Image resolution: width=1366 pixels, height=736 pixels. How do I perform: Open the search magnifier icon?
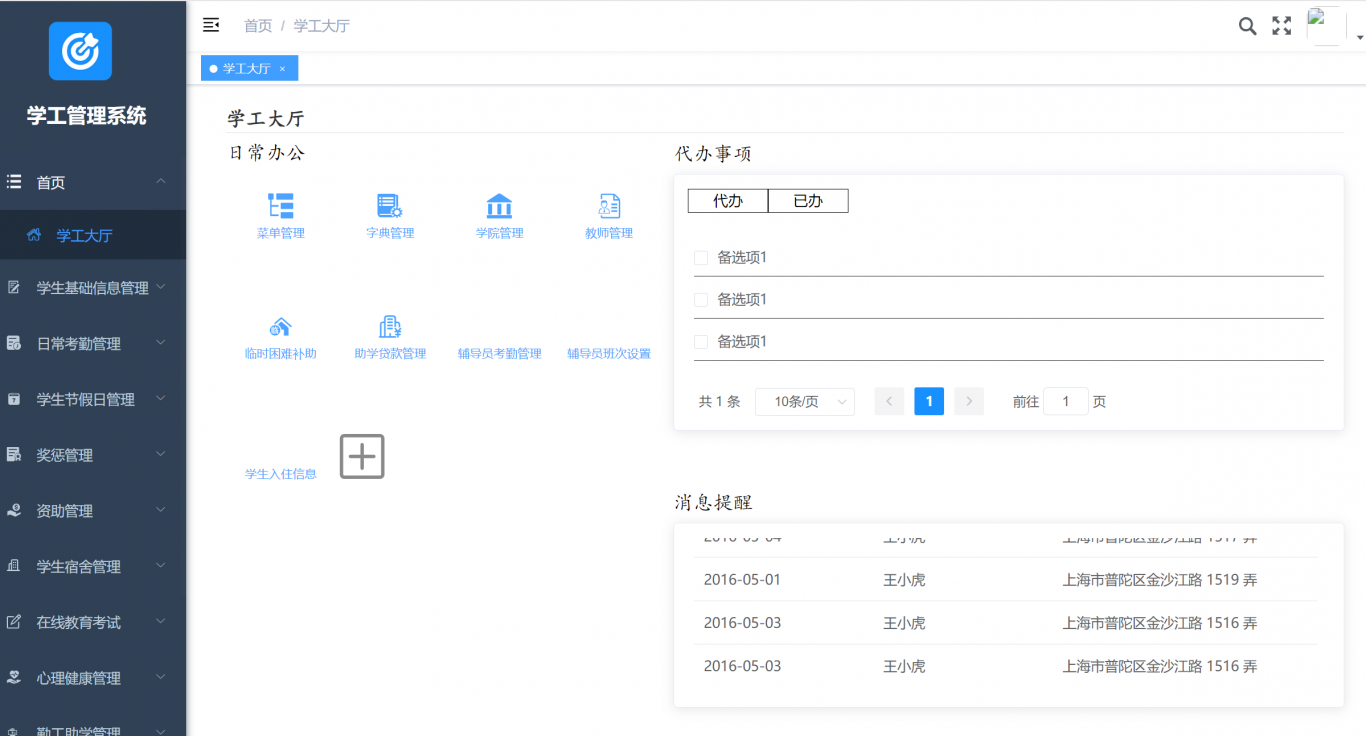click(x=1247, y=26)
